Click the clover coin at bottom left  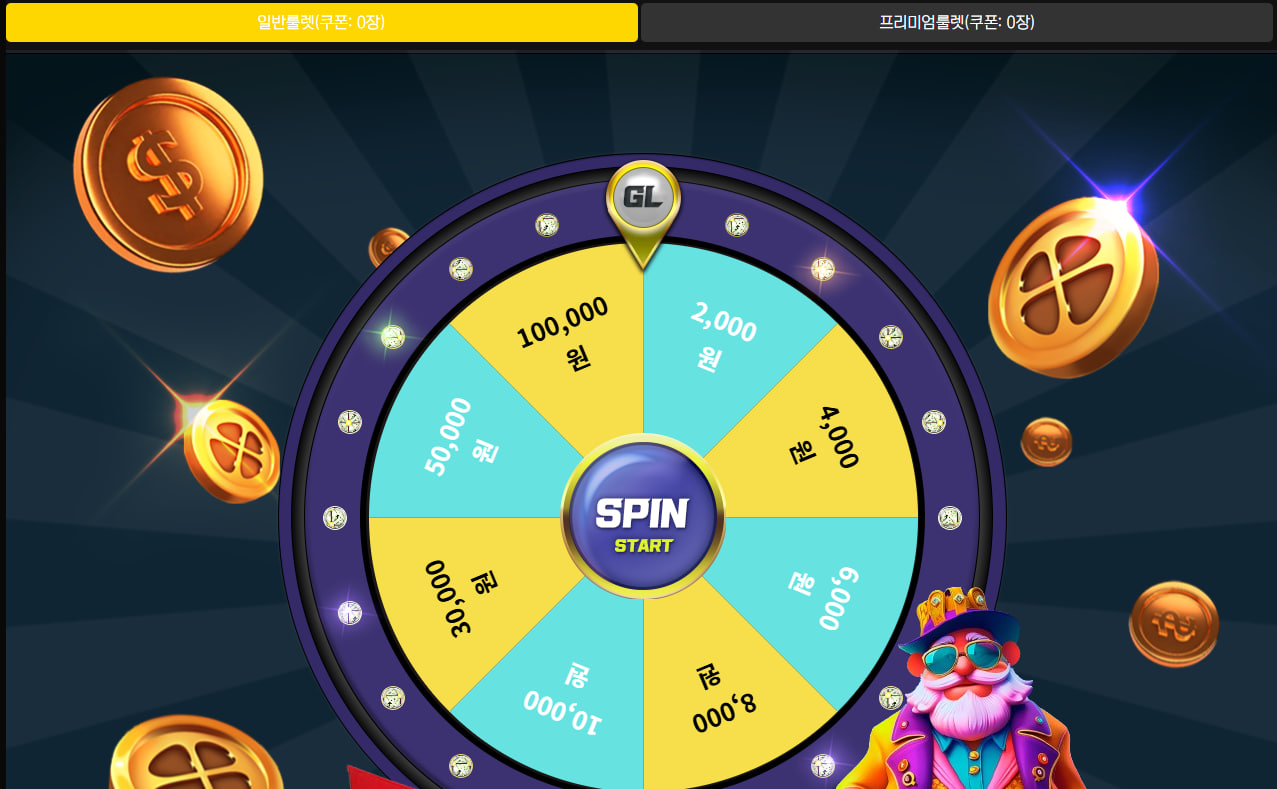tap(196, 755)
